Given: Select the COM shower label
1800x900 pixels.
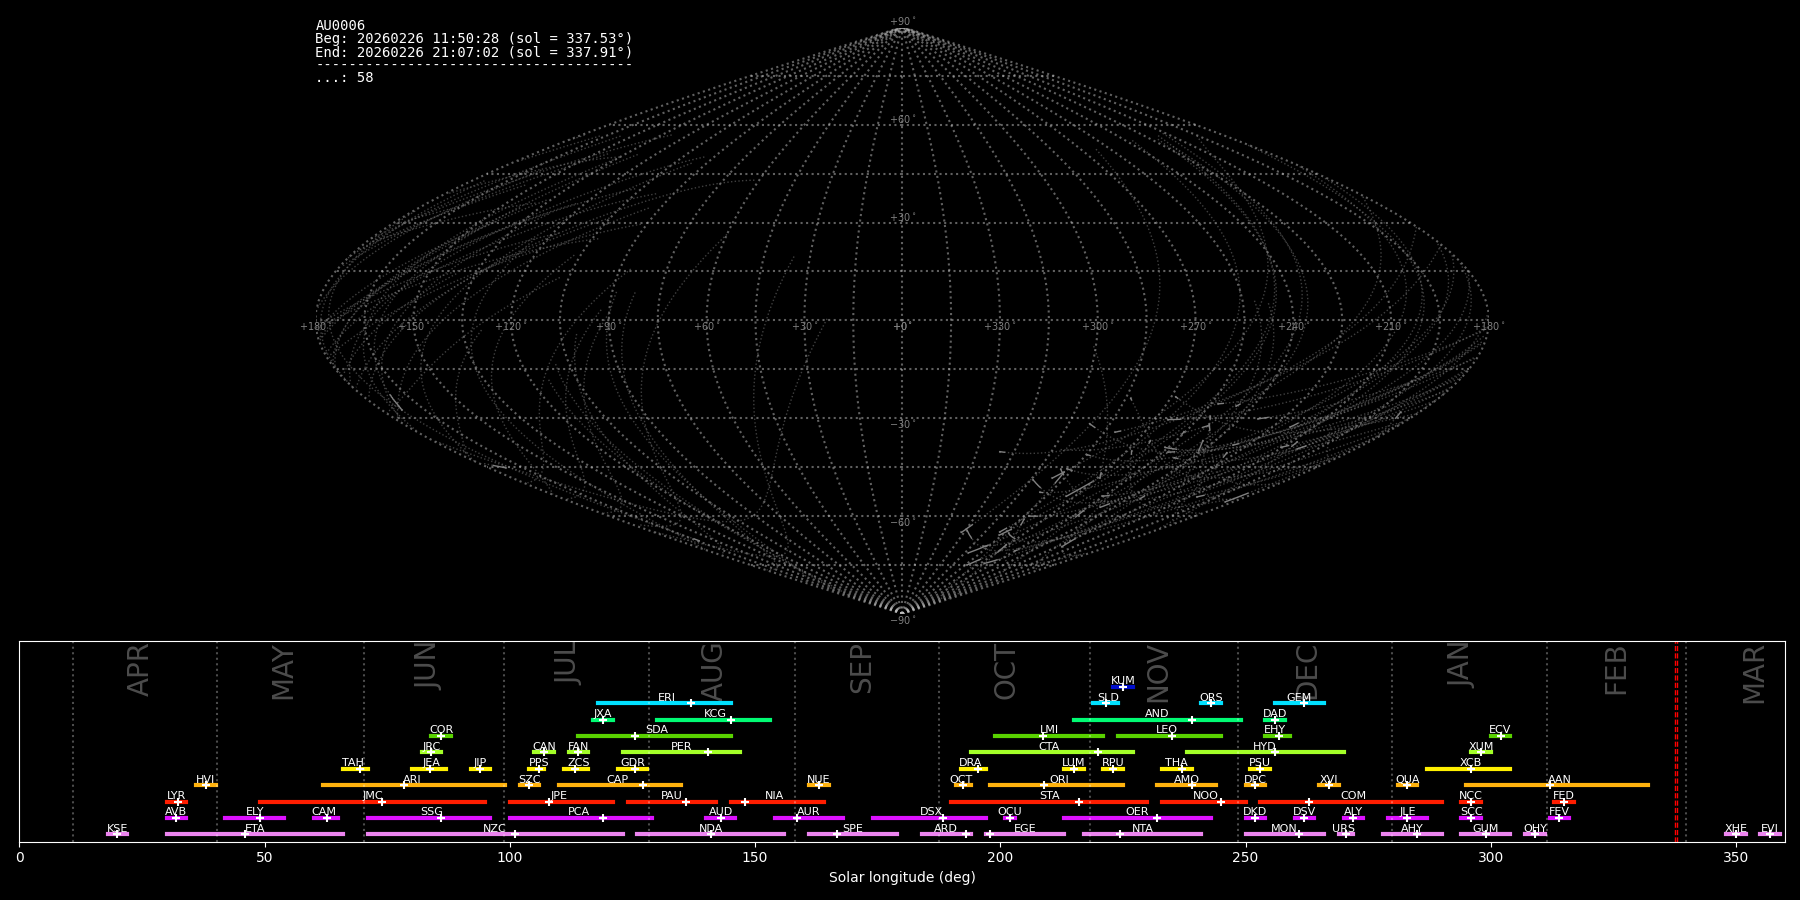Looking at the screenshot, I should 1353,796.
